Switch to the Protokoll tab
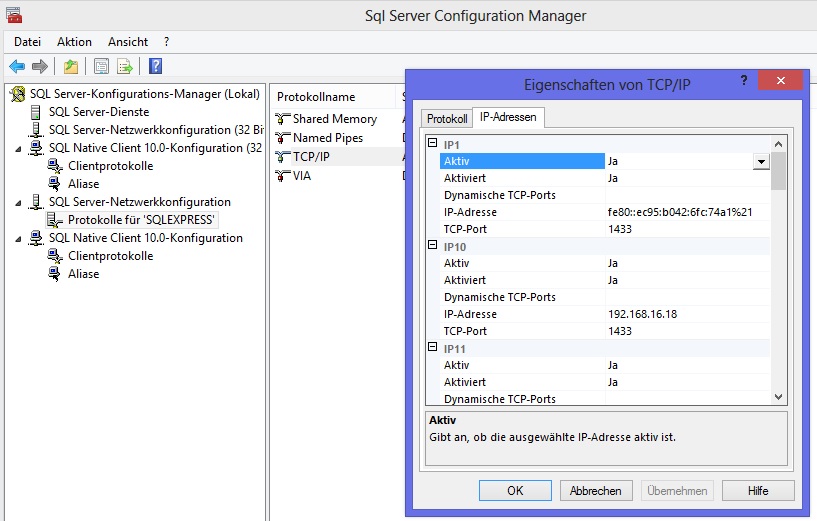 [447, 119]
